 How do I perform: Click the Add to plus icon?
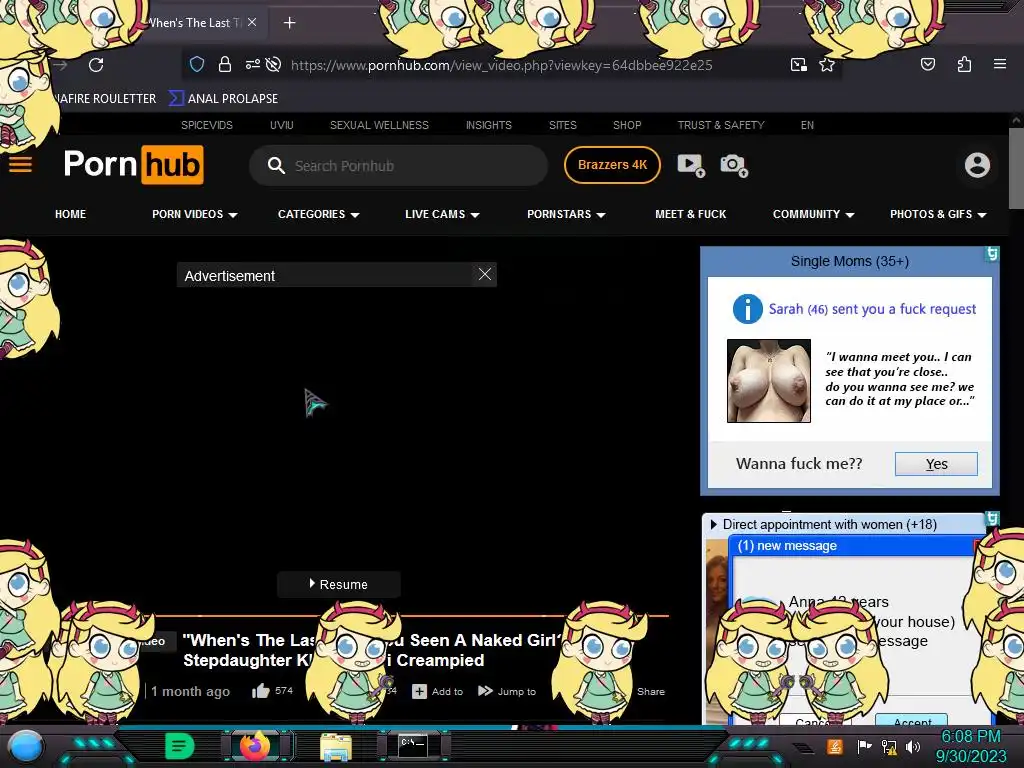419,691
